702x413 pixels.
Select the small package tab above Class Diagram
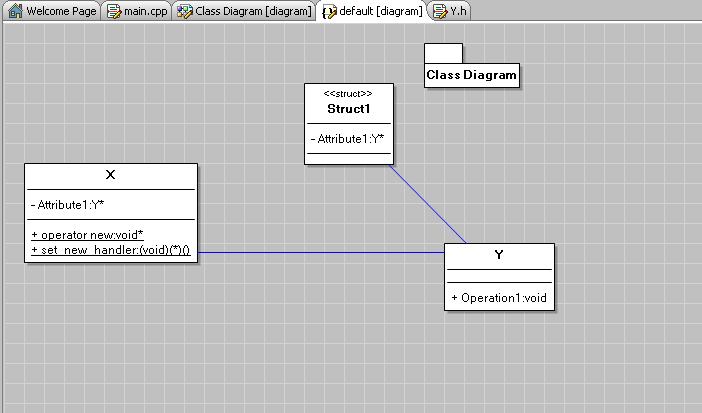[443, 53]
